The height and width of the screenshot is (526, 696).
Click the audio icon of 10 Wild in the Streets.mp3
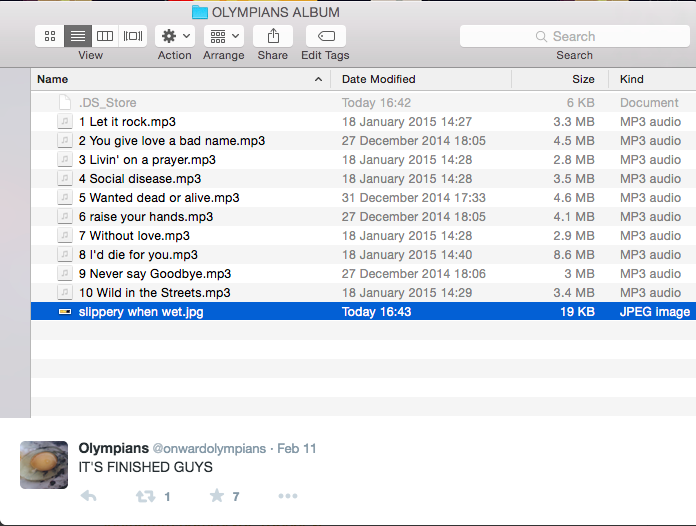(65, 293)
